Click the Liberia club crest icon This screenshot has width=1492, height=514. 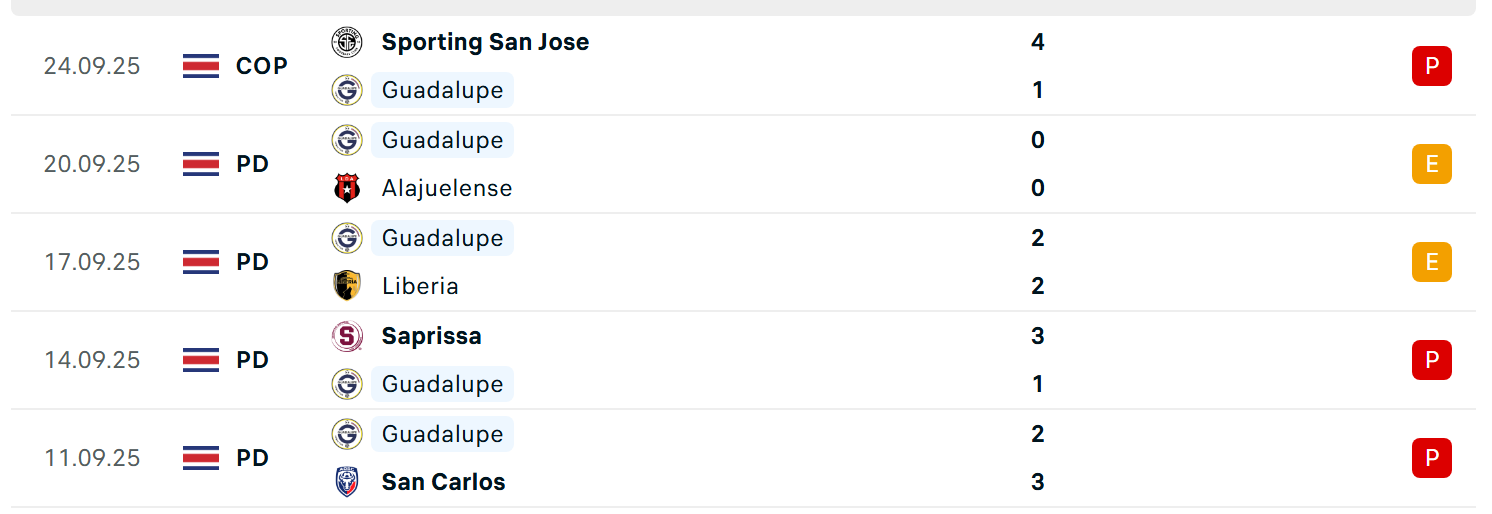347,286
